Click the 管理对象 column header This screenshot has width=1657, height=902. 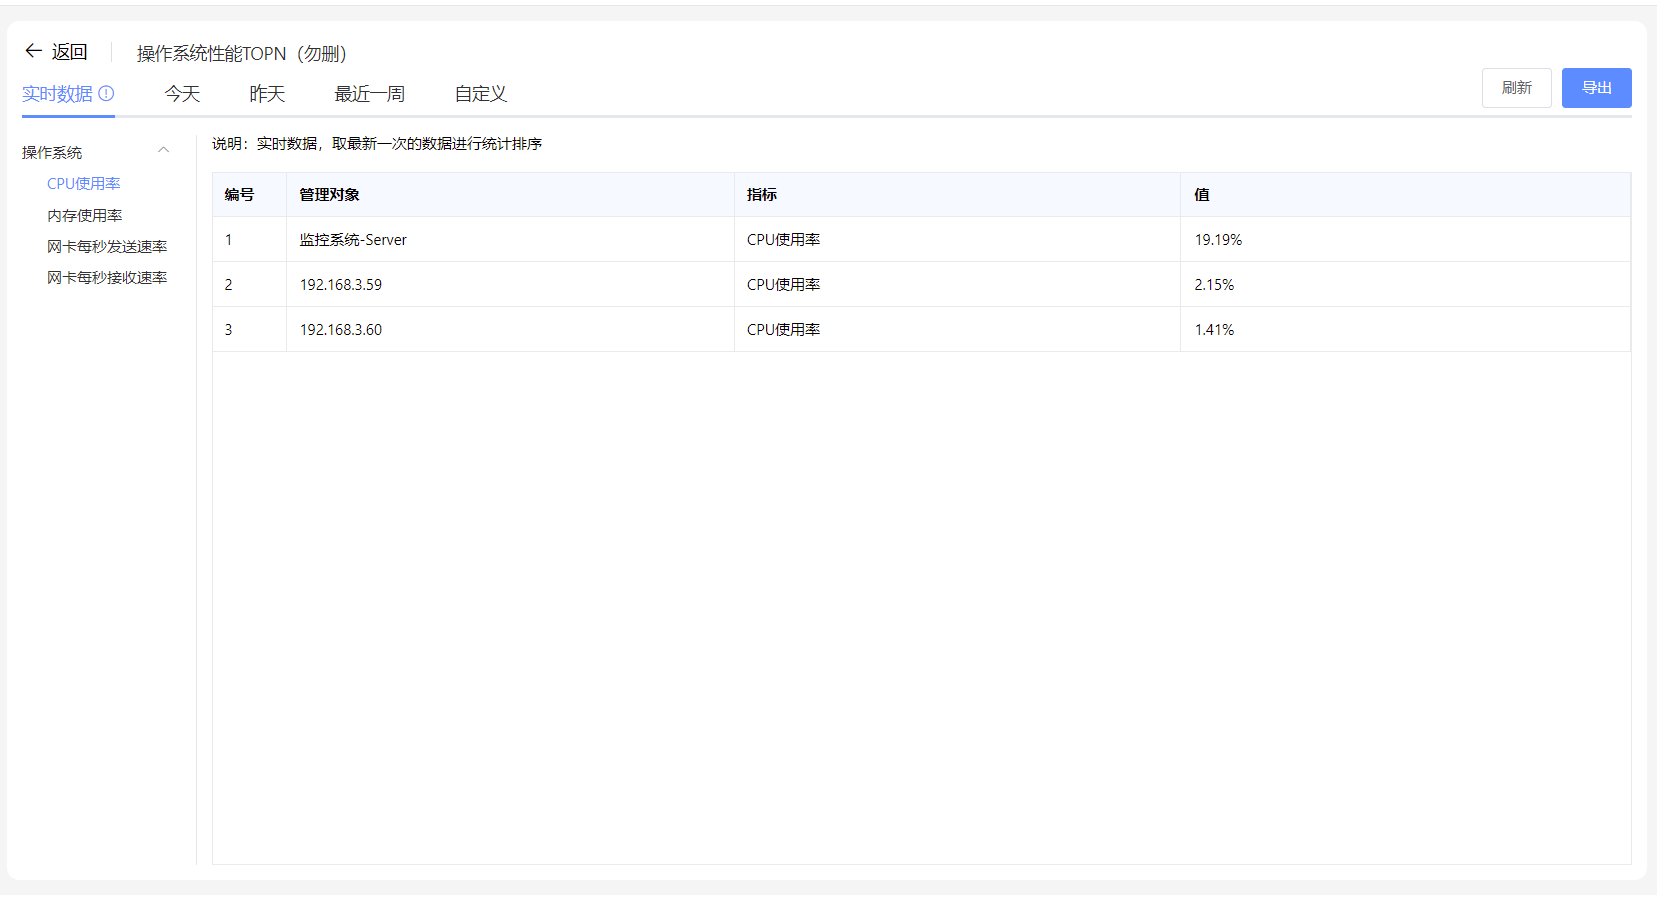tap(510, 195)
